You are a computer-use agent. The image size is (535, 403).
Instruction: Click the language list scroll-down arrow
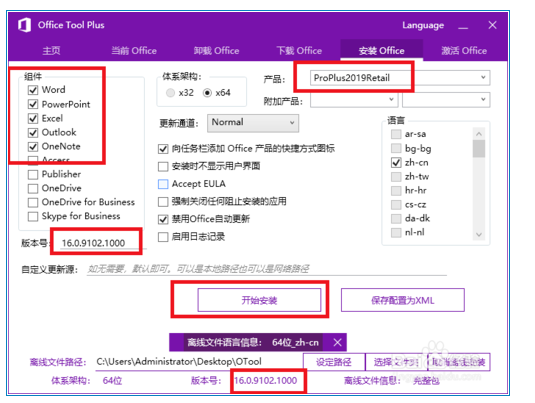[x=479, y=234]
